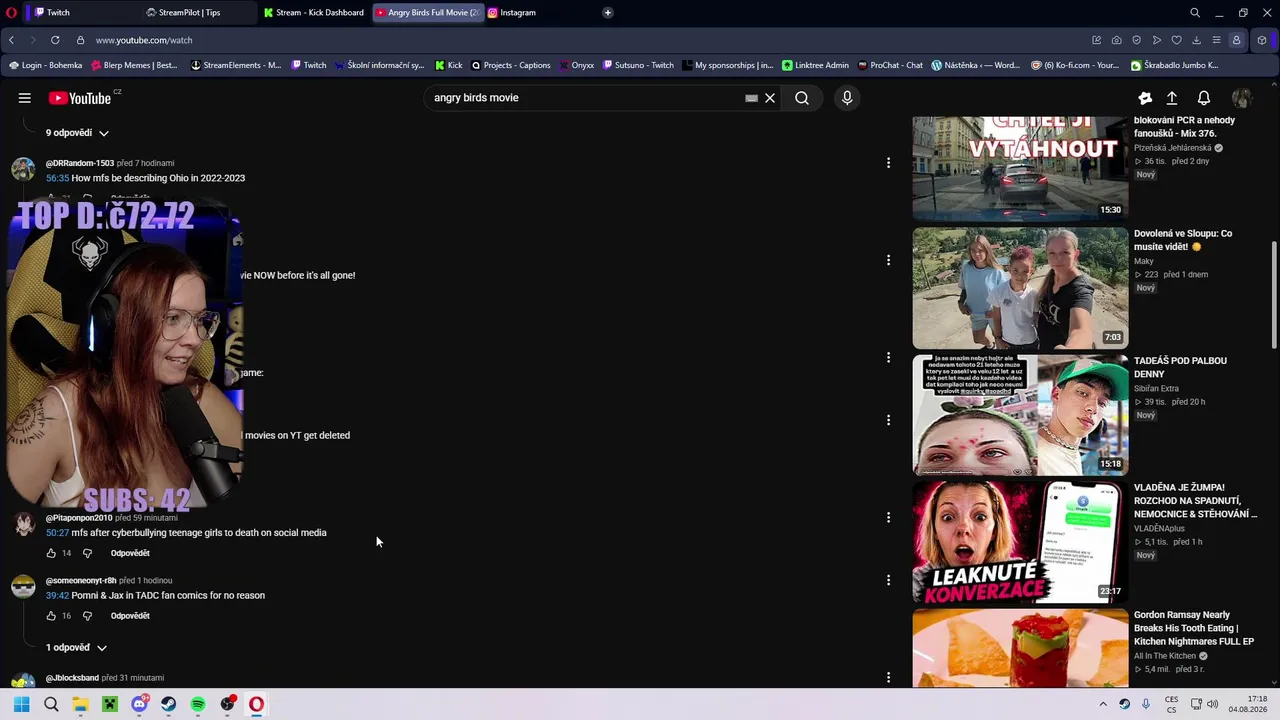Open options menu for someoneonyt-r8h comment
Image resolution: width=1280 pixels, height=720 pixels.
pyautogui.click(x=888, y=580)
